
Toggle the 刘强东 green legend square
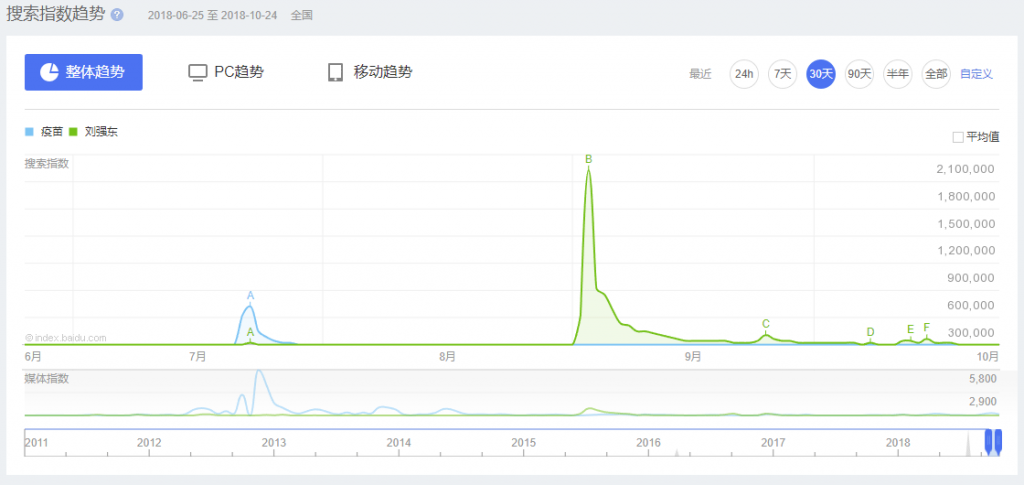(73, 131)
